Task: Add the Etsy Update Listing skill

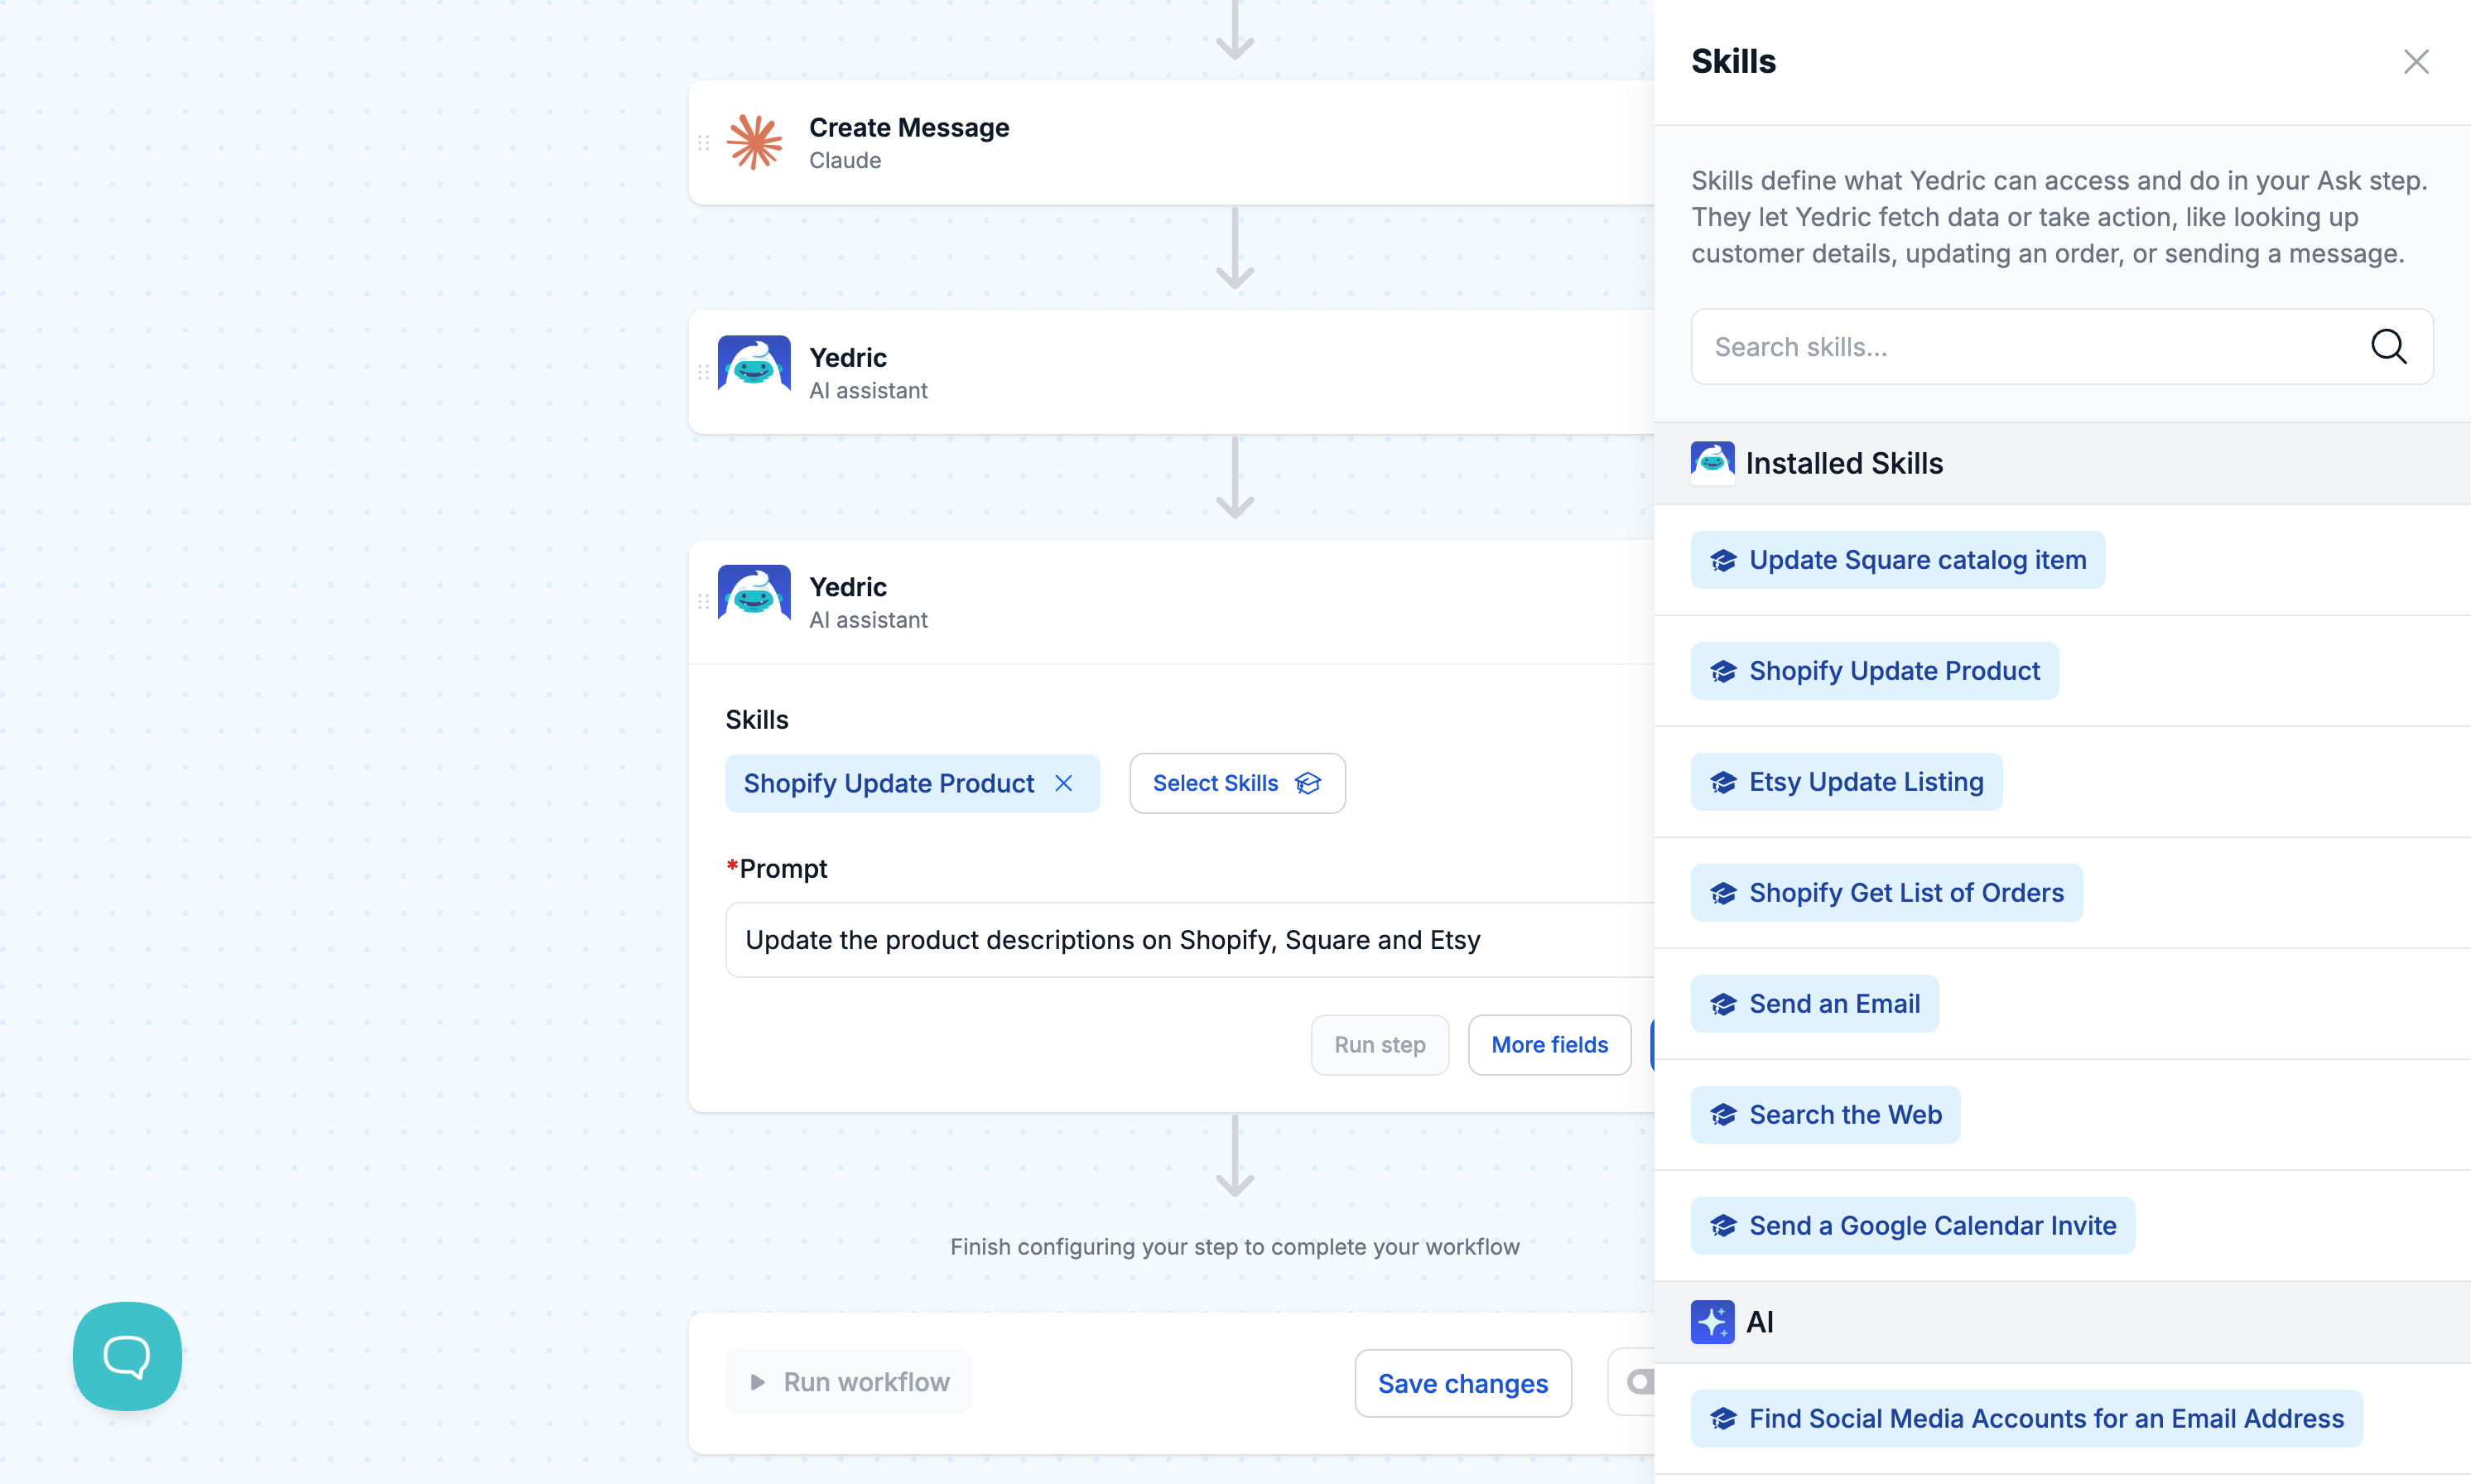Action: click(x=1846, y=782)
